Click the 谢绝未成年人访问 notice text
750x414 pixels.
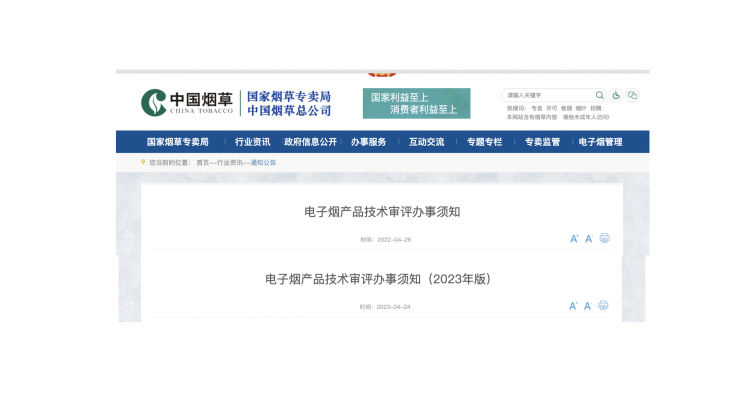tap(585, 117)
